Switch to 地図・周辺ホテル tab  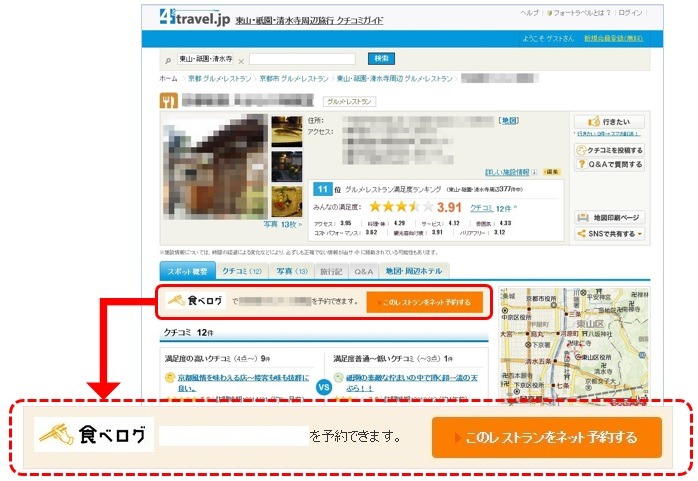(414, 271)
